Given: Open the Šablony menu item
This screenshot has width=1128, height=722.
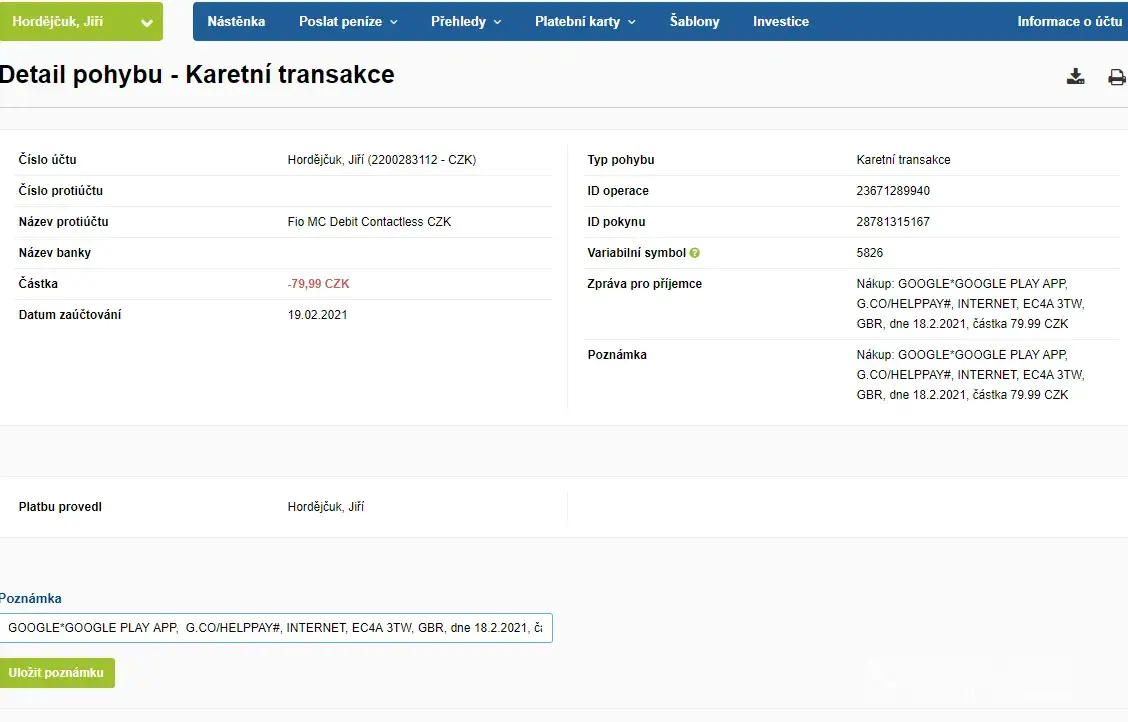Looking at the screenshot, I should 694,21.
